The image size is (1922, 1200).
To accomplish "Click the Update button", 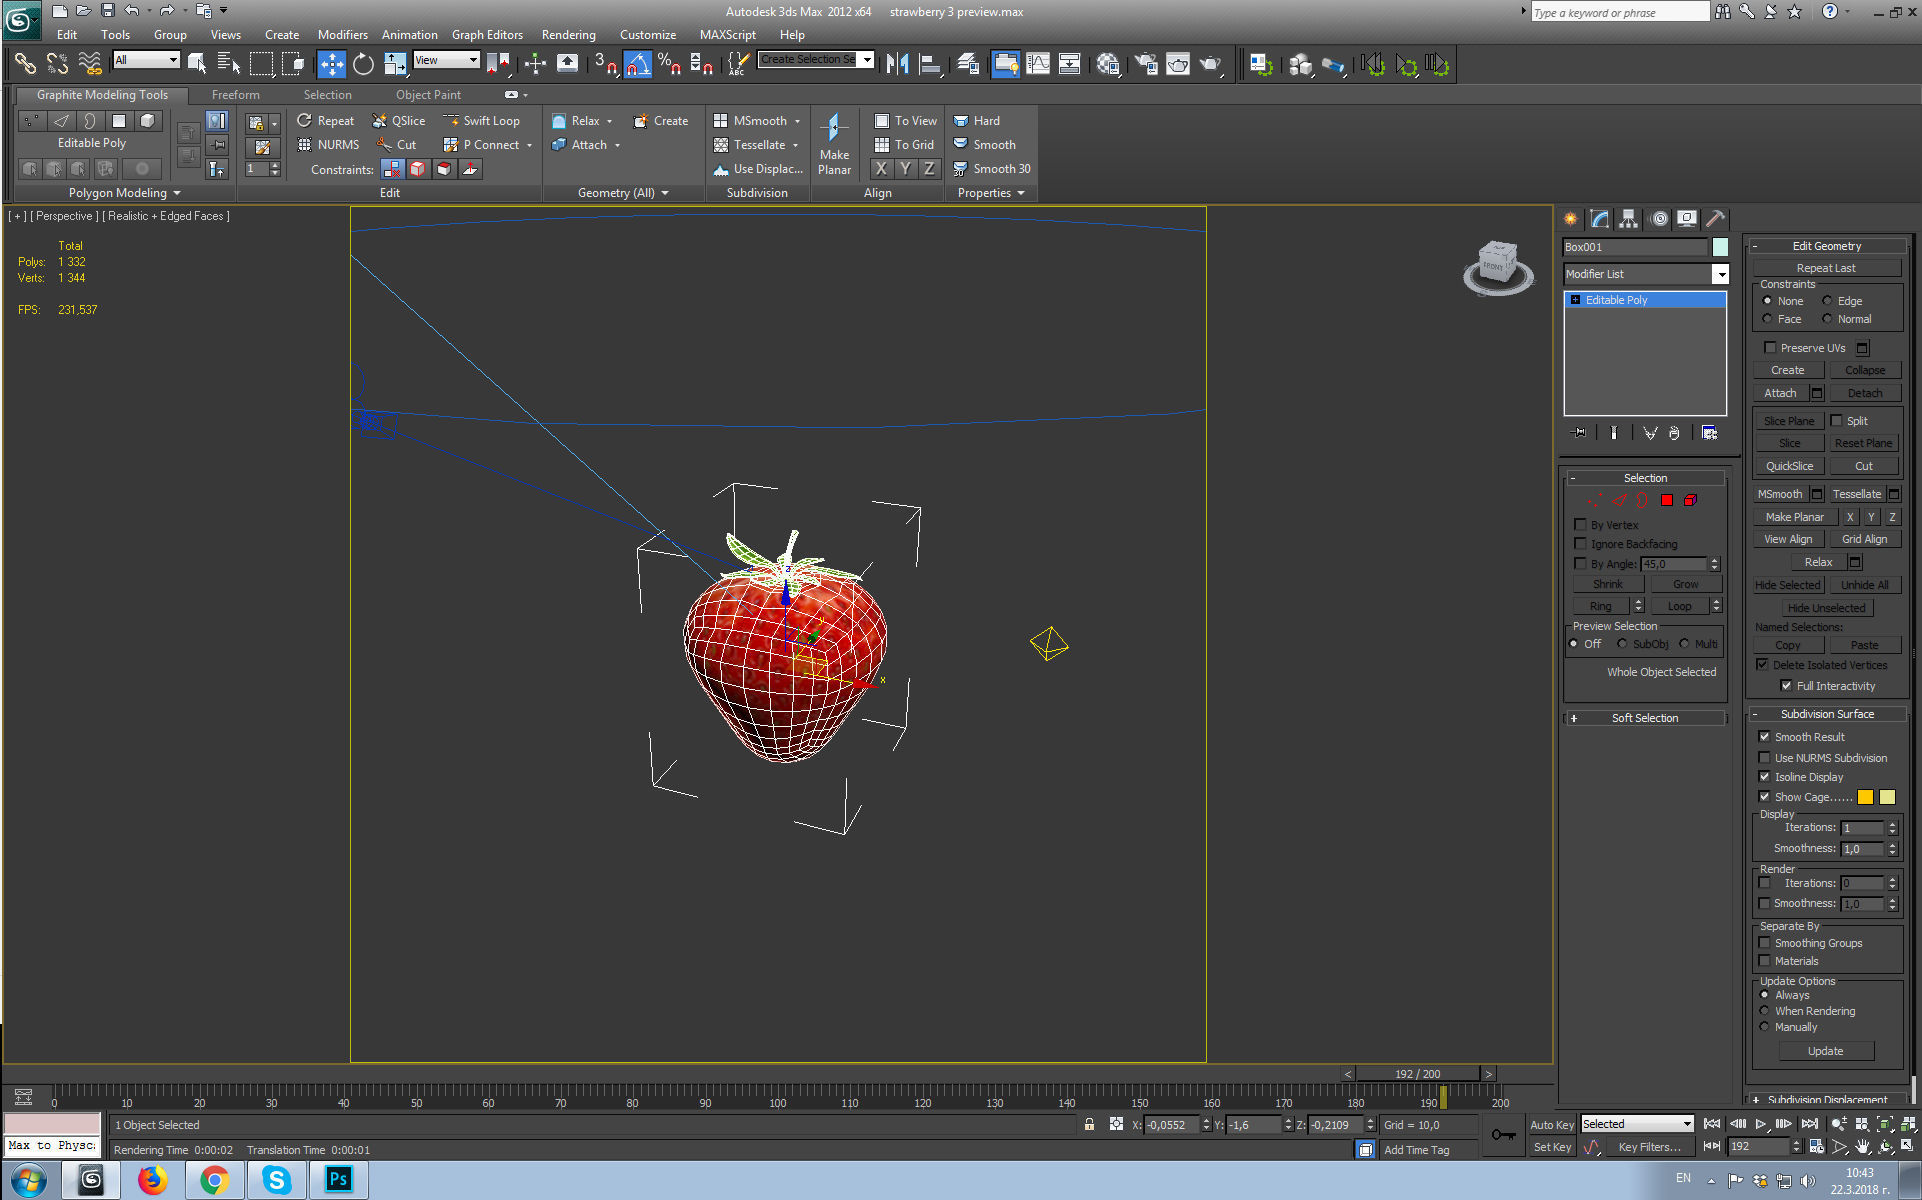I will click(x=1825, y=1051).
